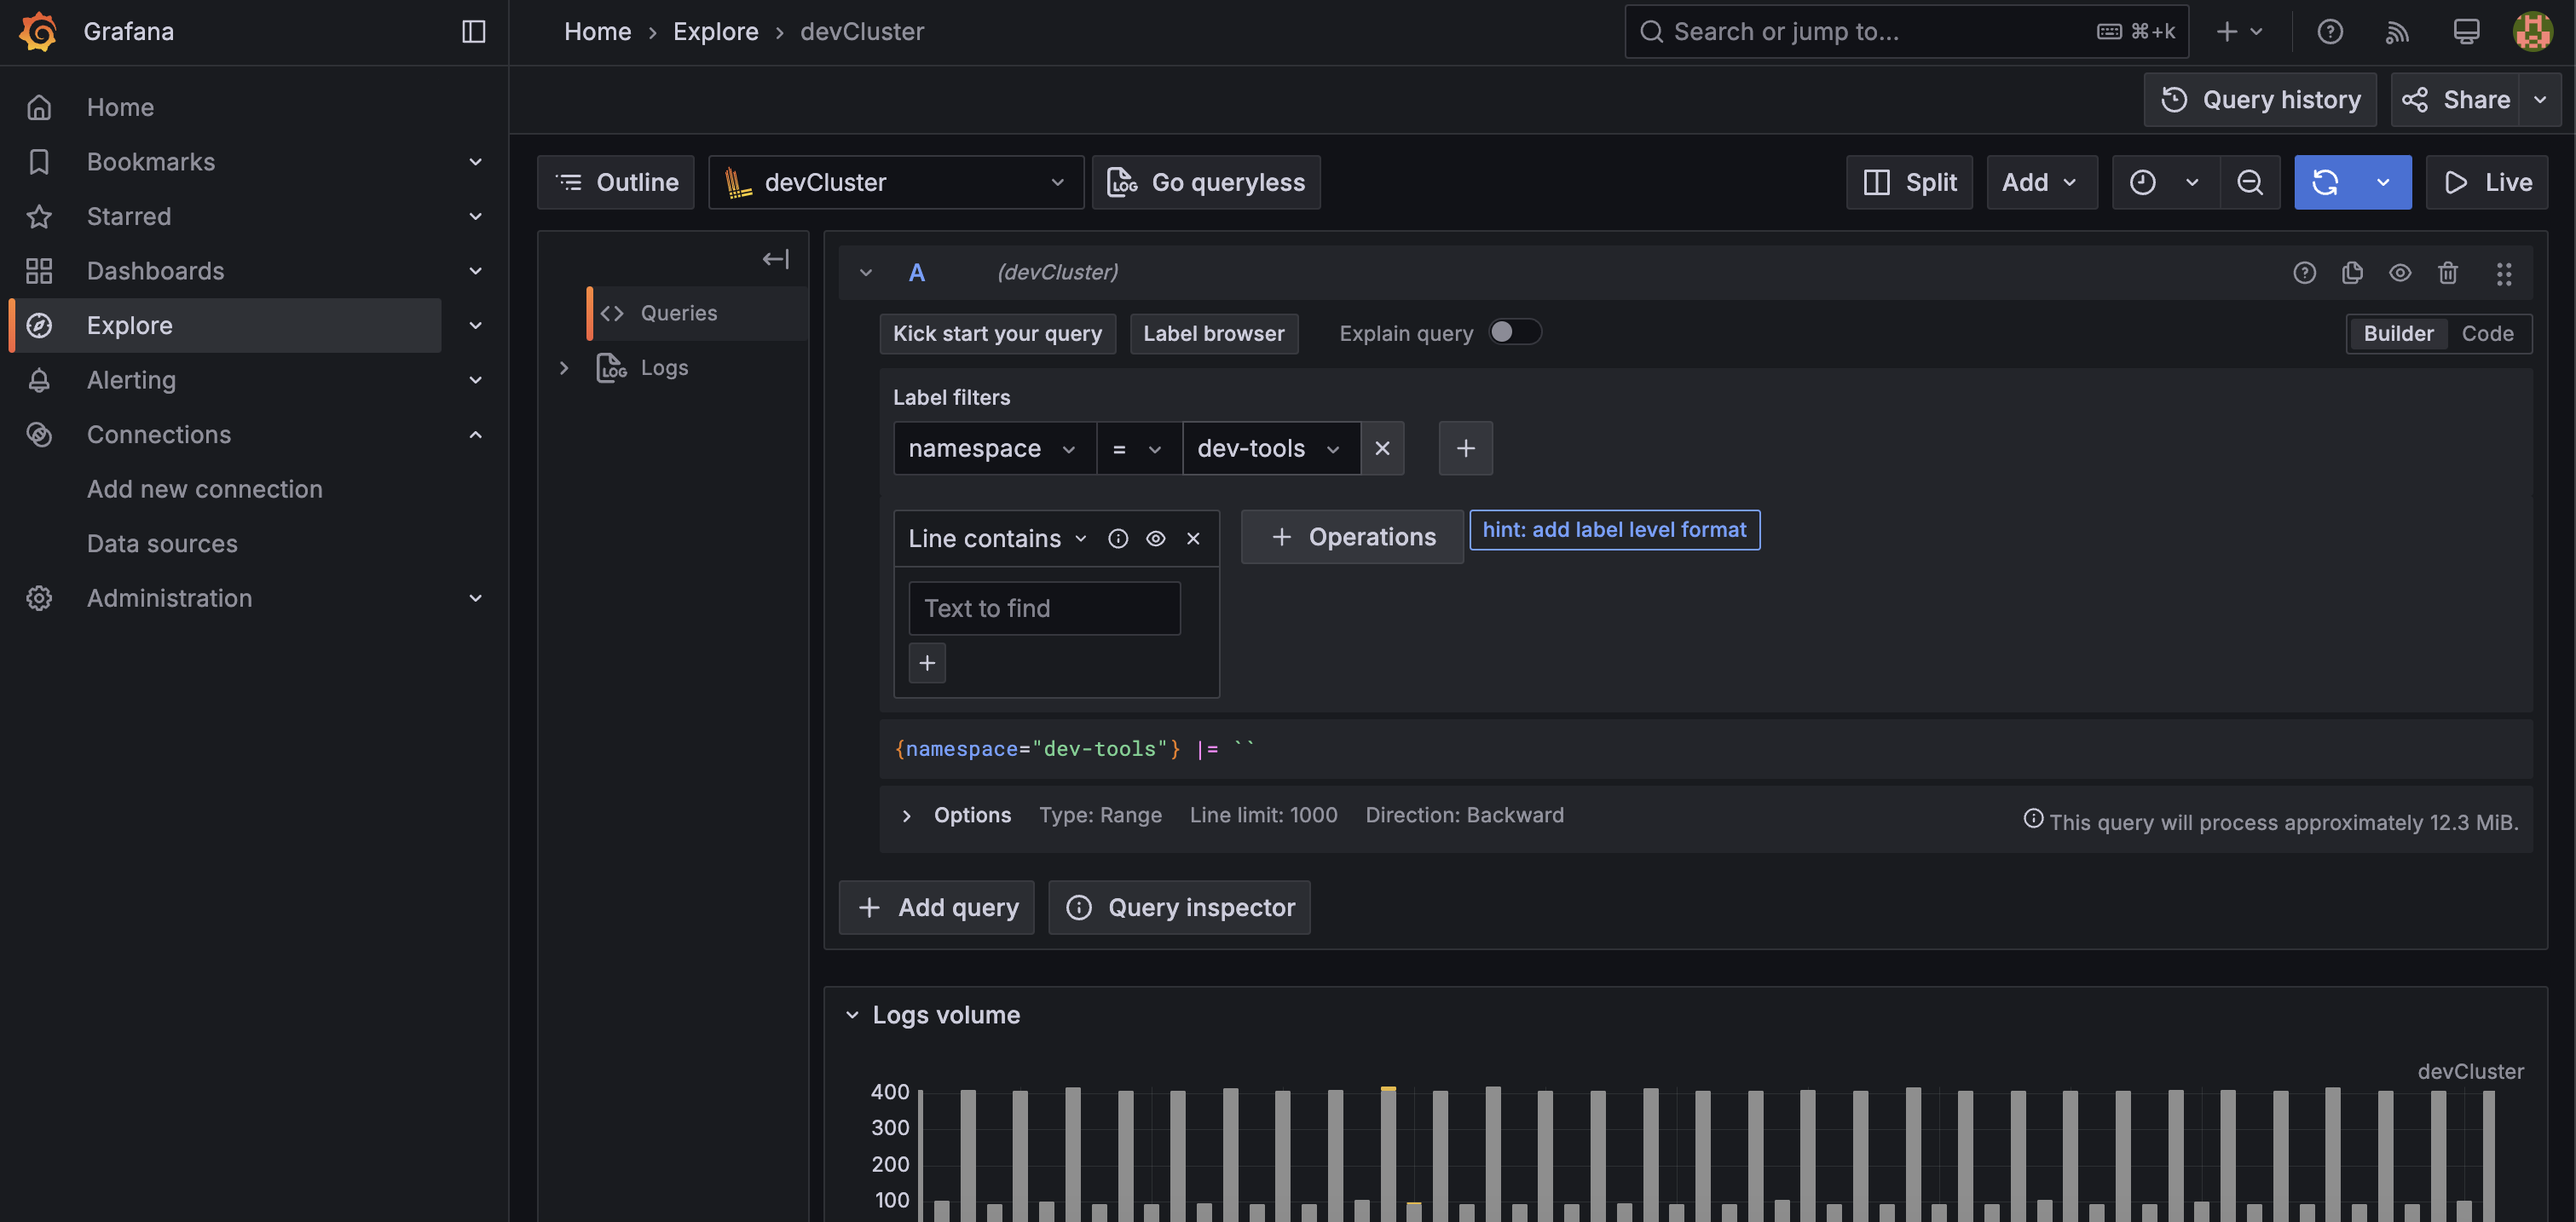Dock the sidebar menu panel icon
Screen dimensions: 2576x1222
coord(473,32)
